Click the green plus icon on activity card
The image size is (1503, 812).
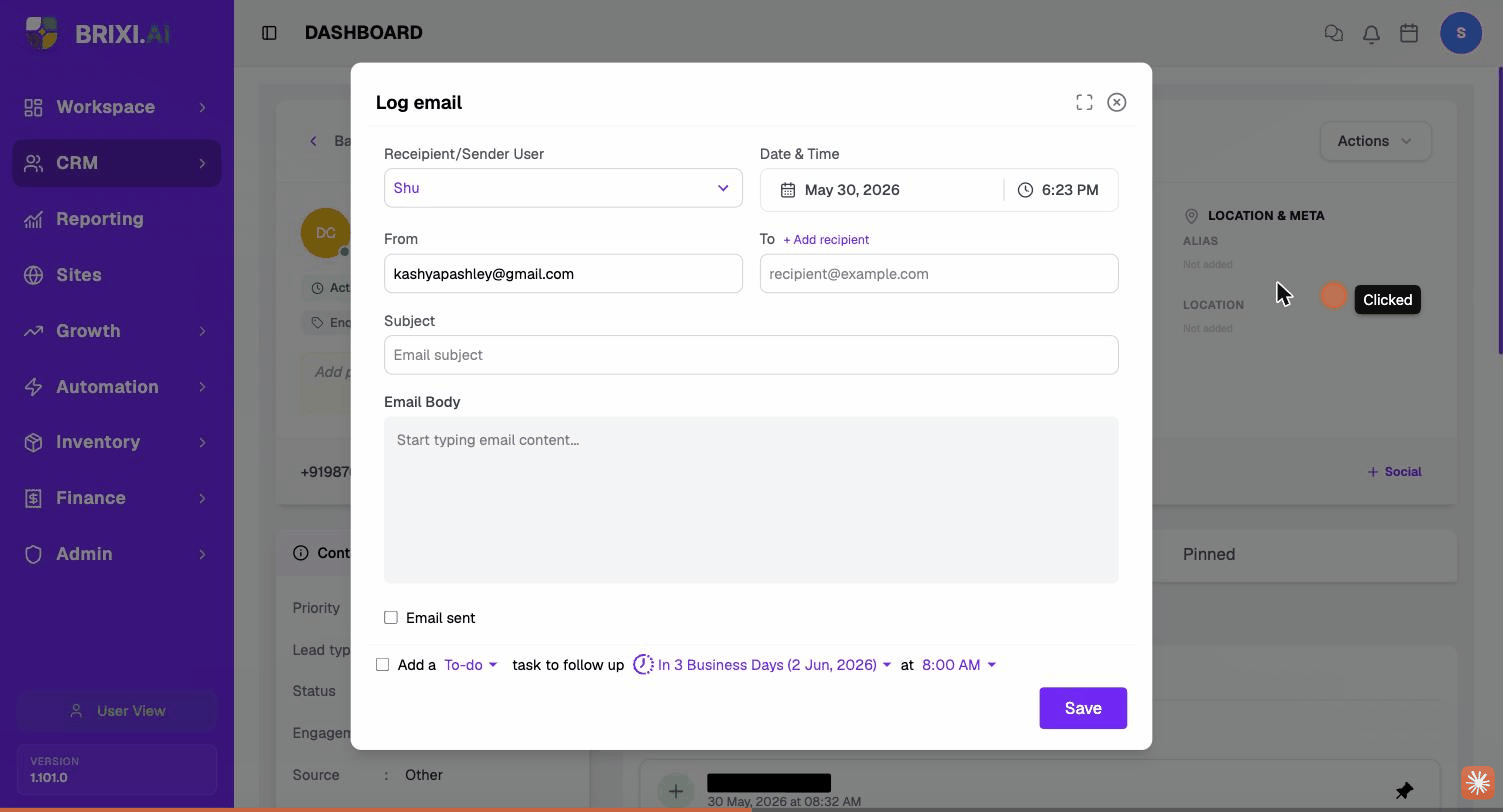coord(675,791)
